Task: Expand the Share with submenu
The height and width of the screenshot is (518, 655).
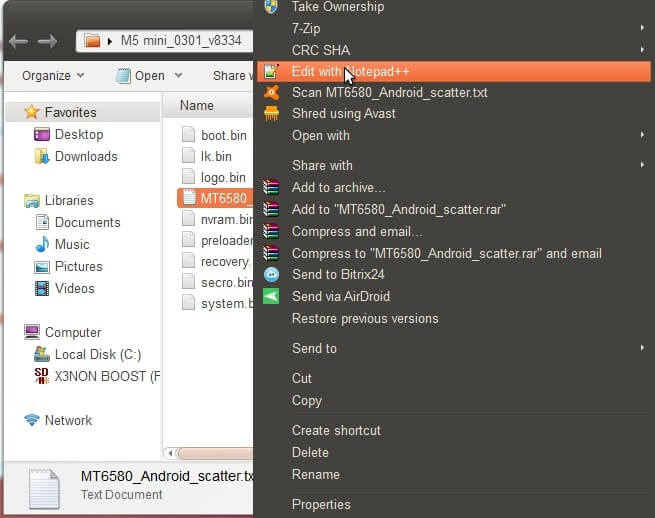Action: [642, 165]
